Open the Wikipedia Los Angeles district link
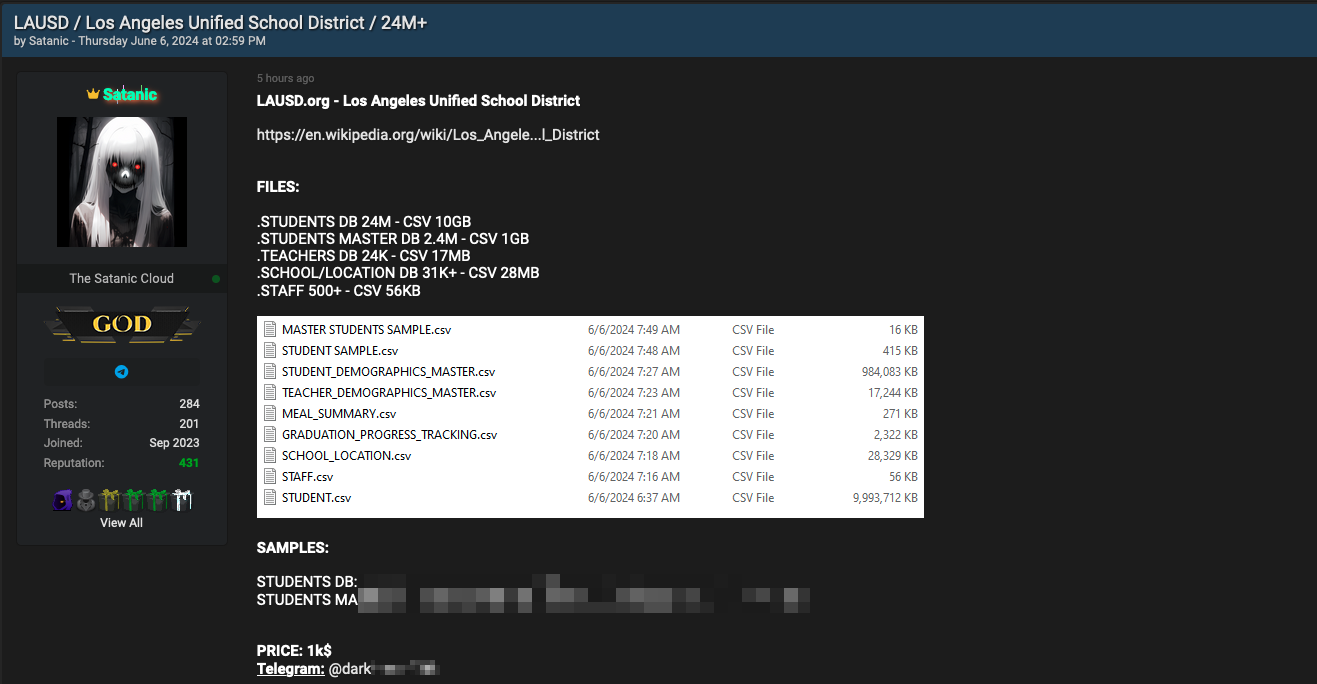The width and height of the screenshot is (1317, 684). tap(428, 134)
